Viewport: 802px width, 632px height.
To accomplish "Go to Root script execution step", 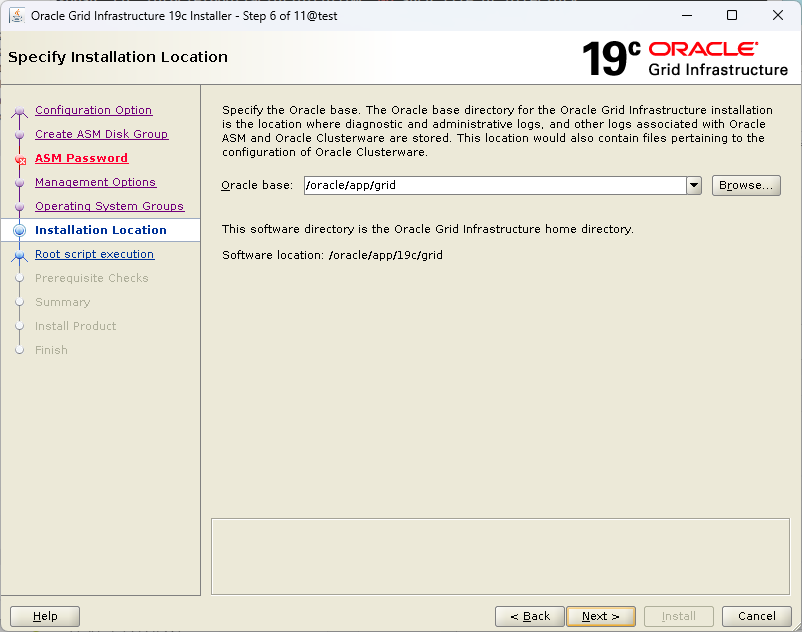I will (x=94, y=254).
